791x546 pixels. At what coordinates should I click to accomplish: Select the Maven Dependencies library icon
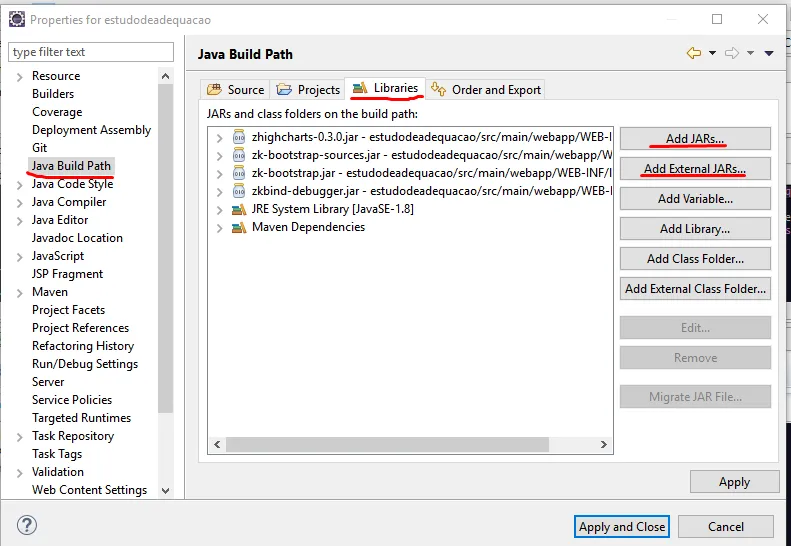click(239, 228)
